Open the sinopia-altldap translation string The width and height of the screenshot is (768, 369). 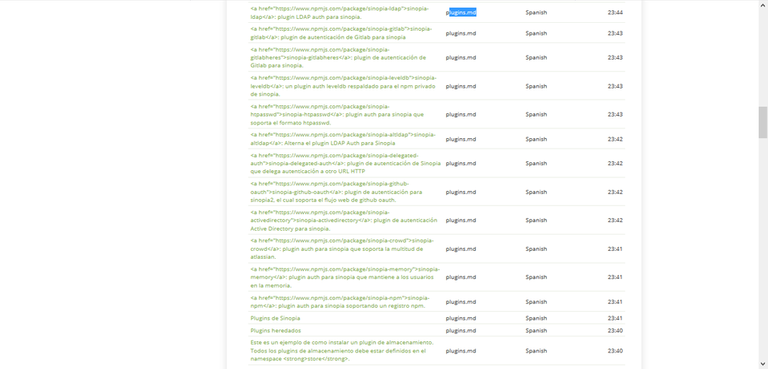342,139
